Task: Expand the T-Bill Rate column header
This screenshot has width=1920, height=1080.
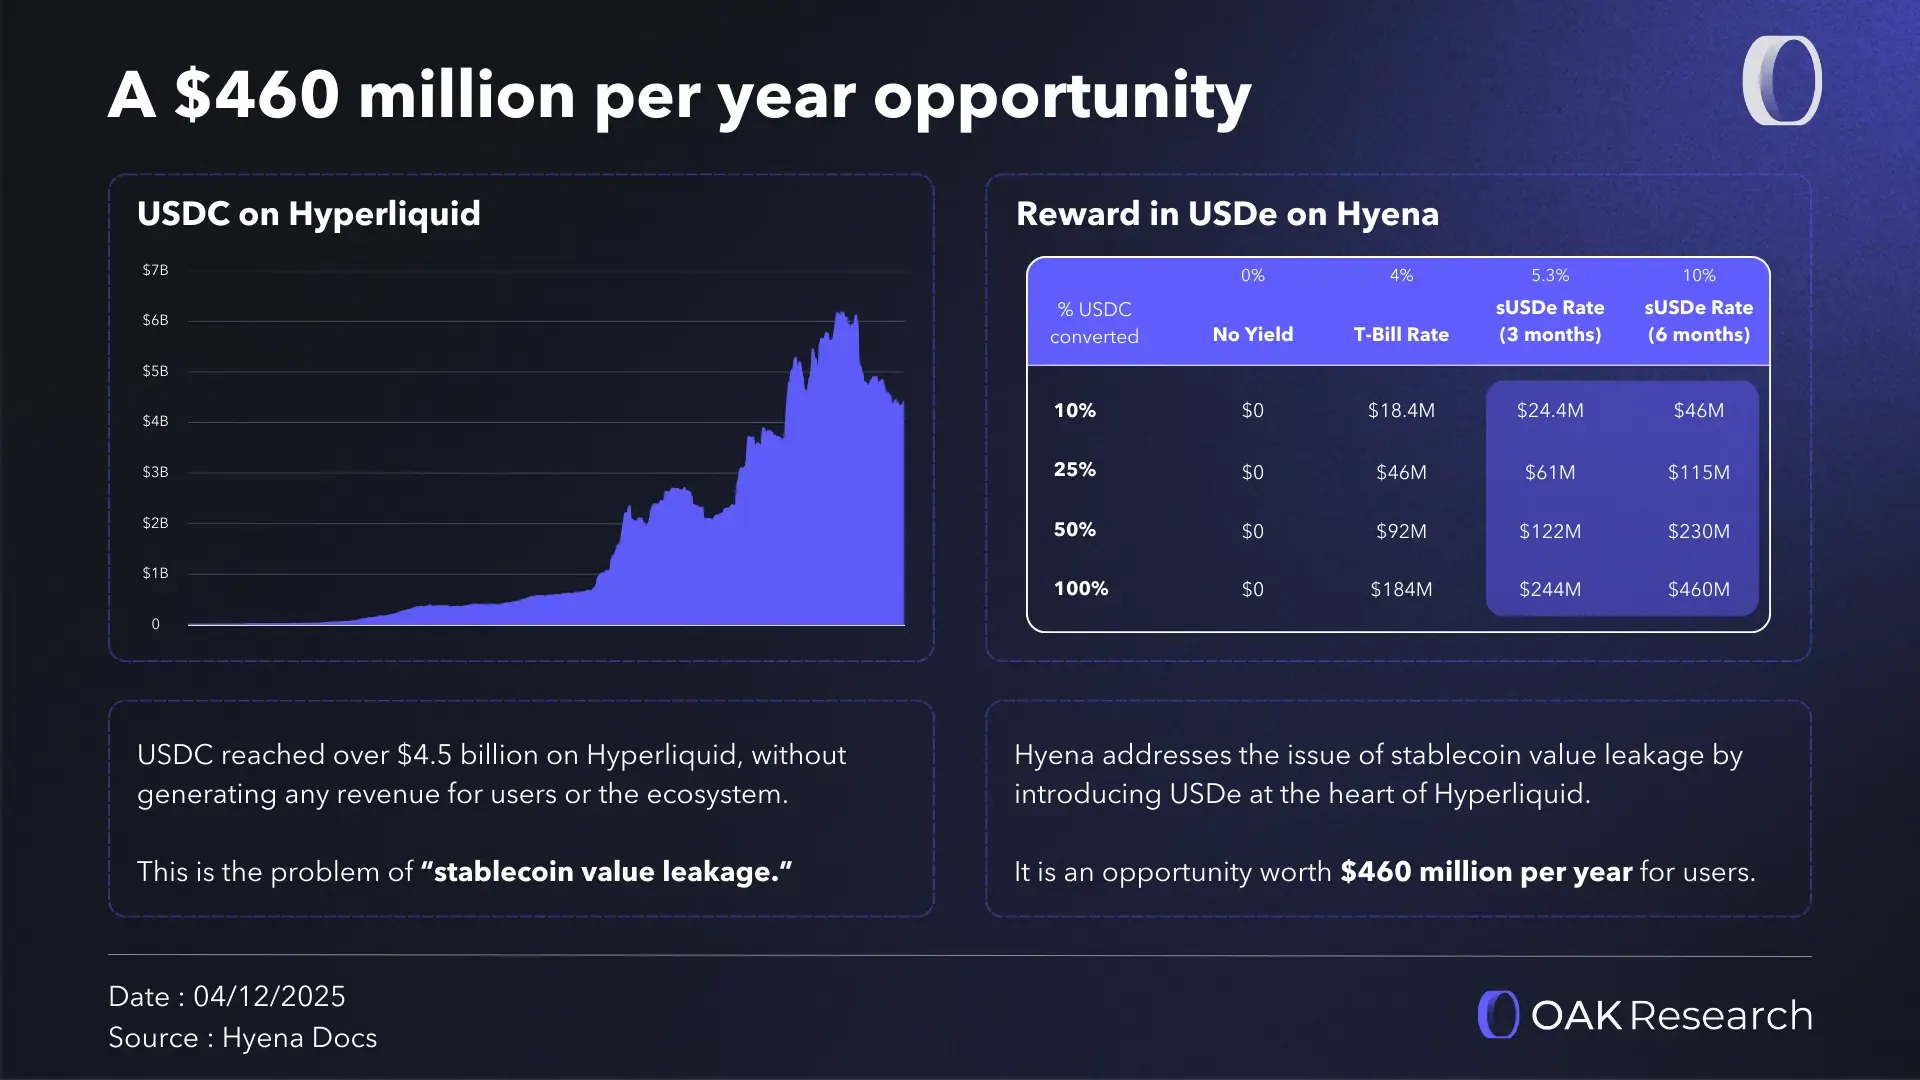Action: point(1401,334)
